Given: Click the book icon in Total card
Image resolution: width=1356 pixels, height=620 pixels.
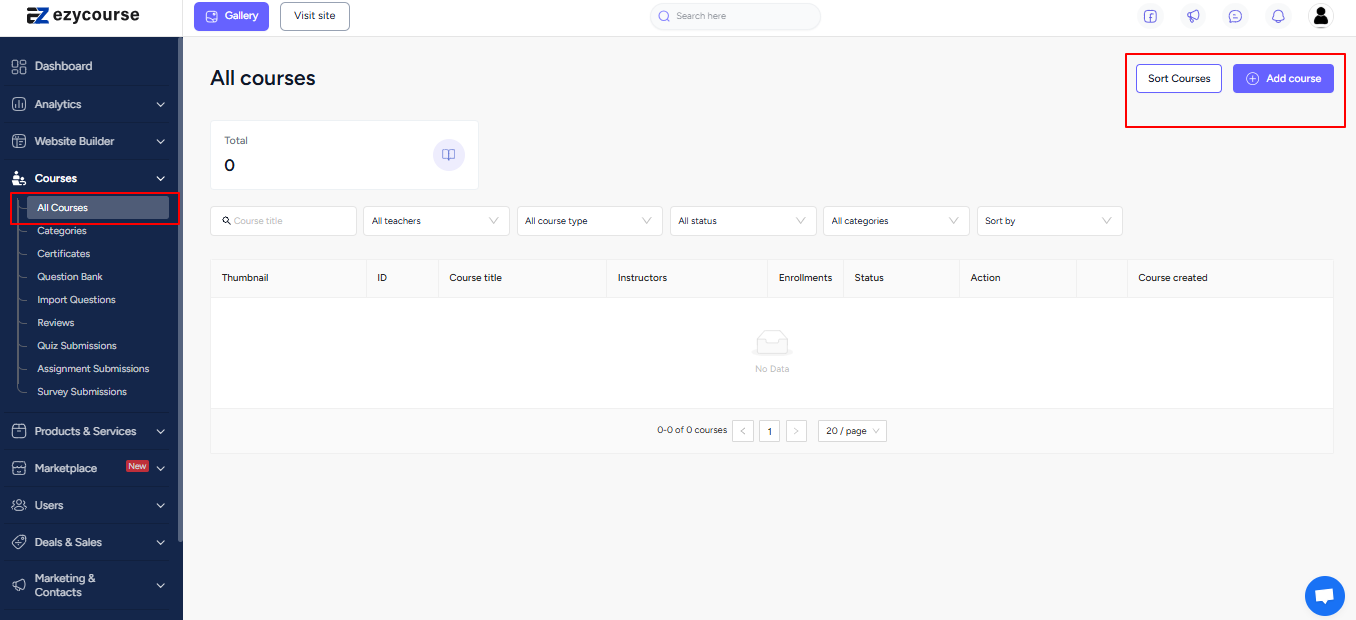Looking at the screenshot, I should (449, 155).
